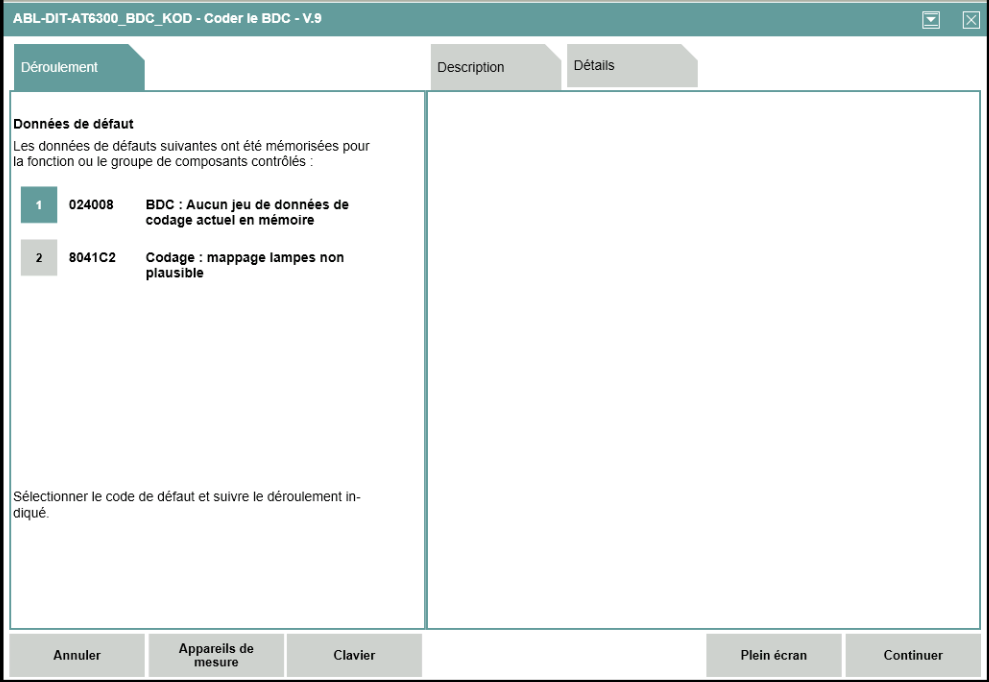Screen dimensions: 989x682
Task: Open the Détails tab
Action: [x=632, y=66]
